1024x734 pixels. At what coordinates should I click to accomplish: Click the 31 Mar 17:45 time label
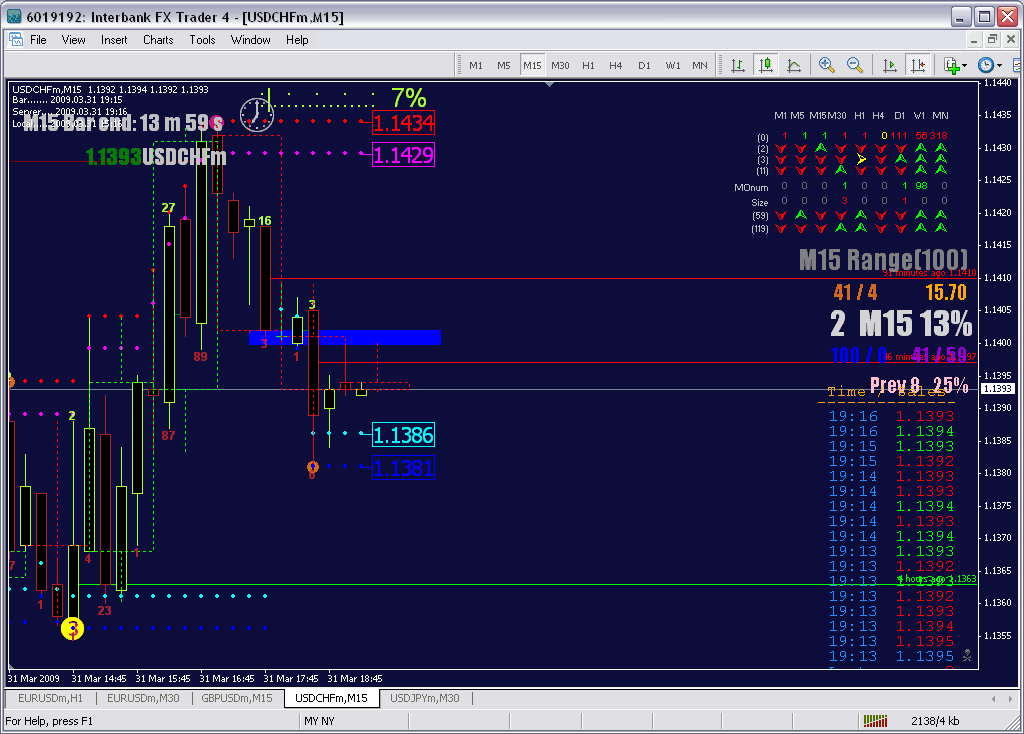(x=291, y=678)
